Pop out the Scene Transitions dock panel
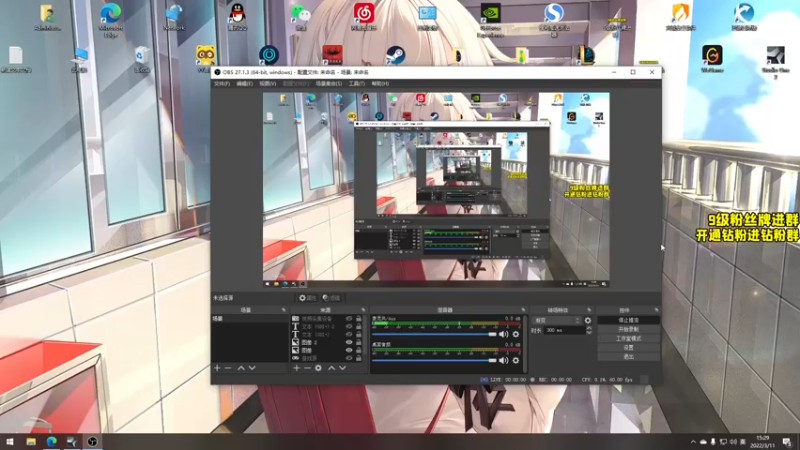Viewport: 800px width, 450px height. click(x=589, y=310)
